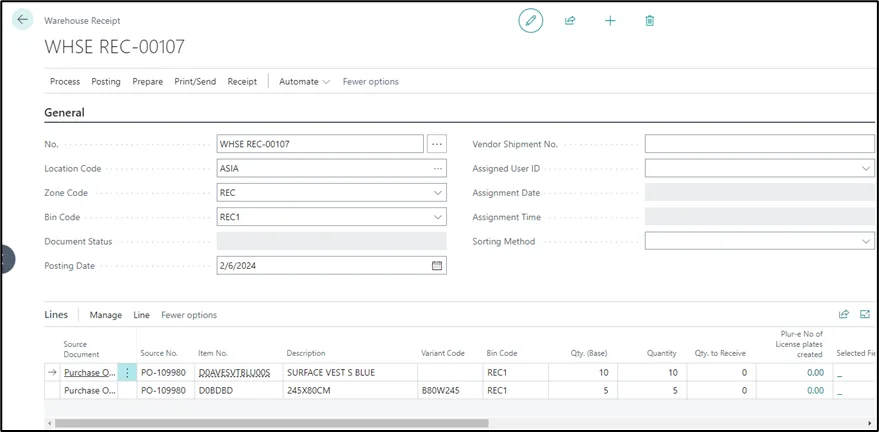The image size is (879, 432).
Task: Open the Print/Send menu
Action: pyautogui.click(x=195, y=81)
